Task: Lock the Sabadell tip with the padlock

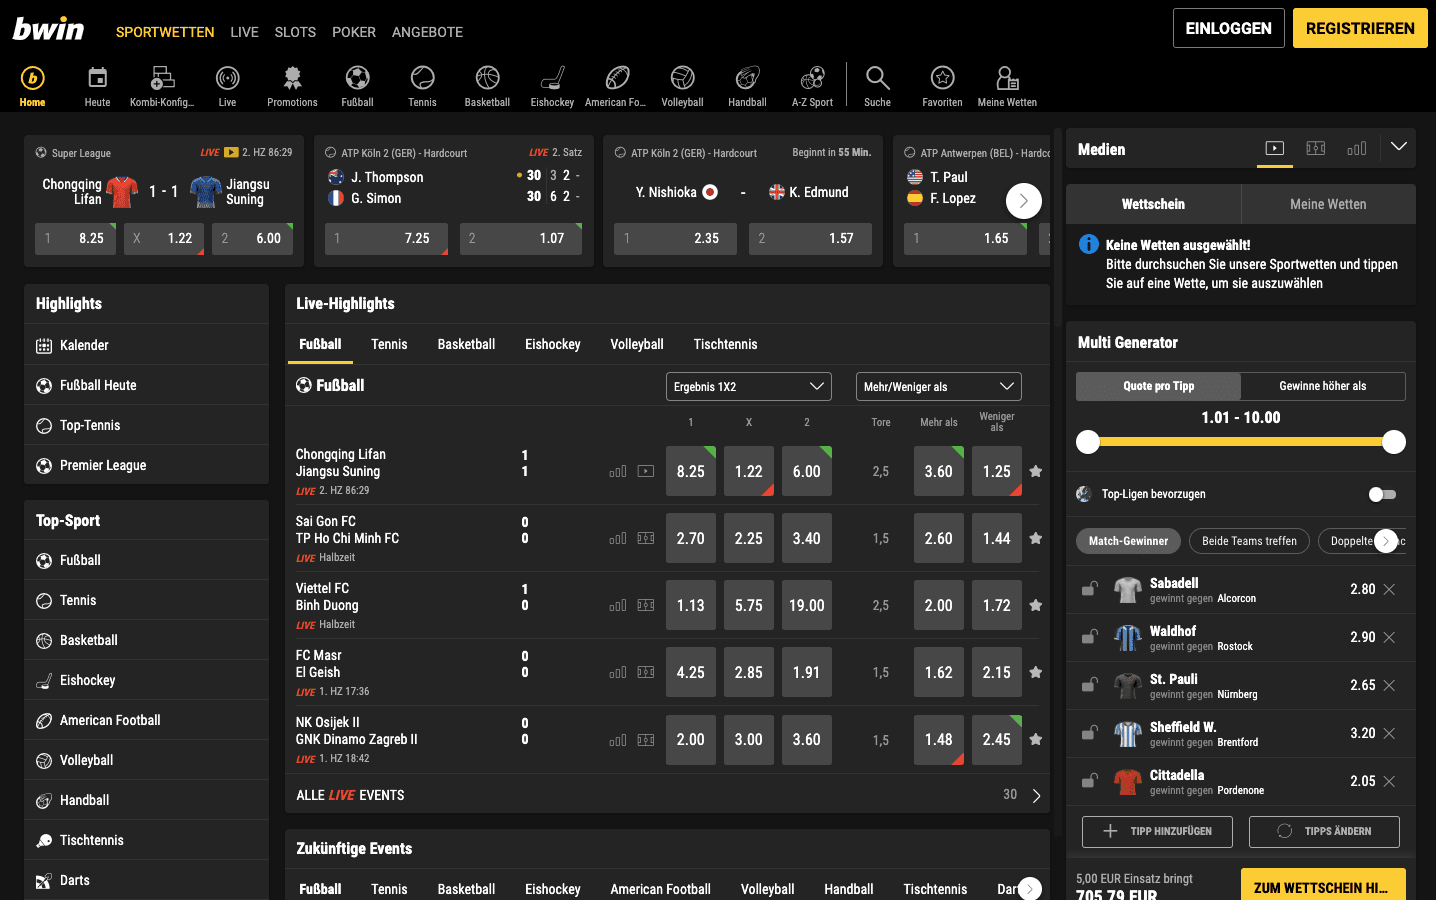Action: 1088,588
